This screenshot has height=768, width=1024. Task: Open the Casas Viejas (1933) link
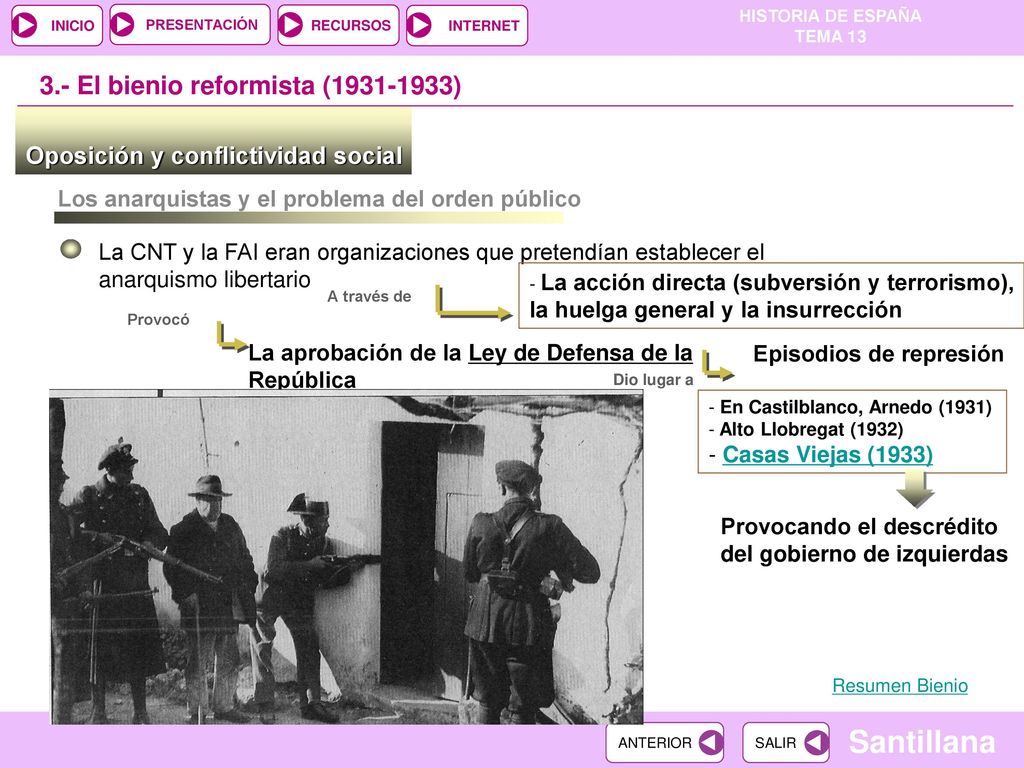pyautogui.click(x=827, y=455)
